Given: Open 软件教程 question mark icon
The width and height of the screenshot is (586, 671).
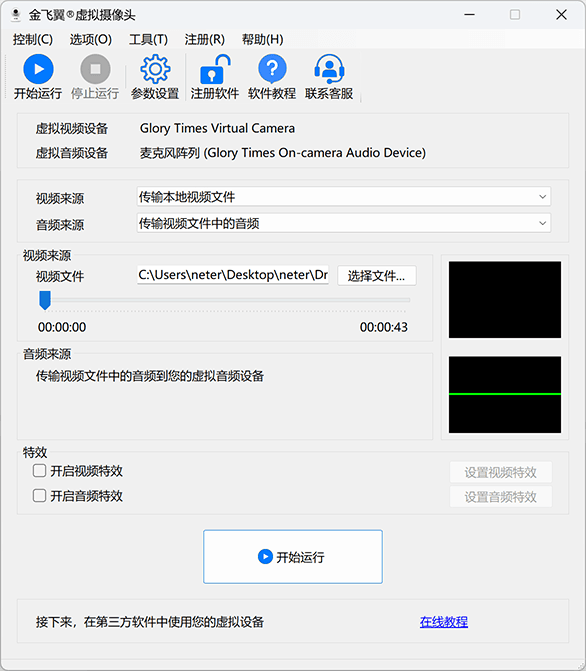Looking at the screenshot, I should [x=272, y=69].
